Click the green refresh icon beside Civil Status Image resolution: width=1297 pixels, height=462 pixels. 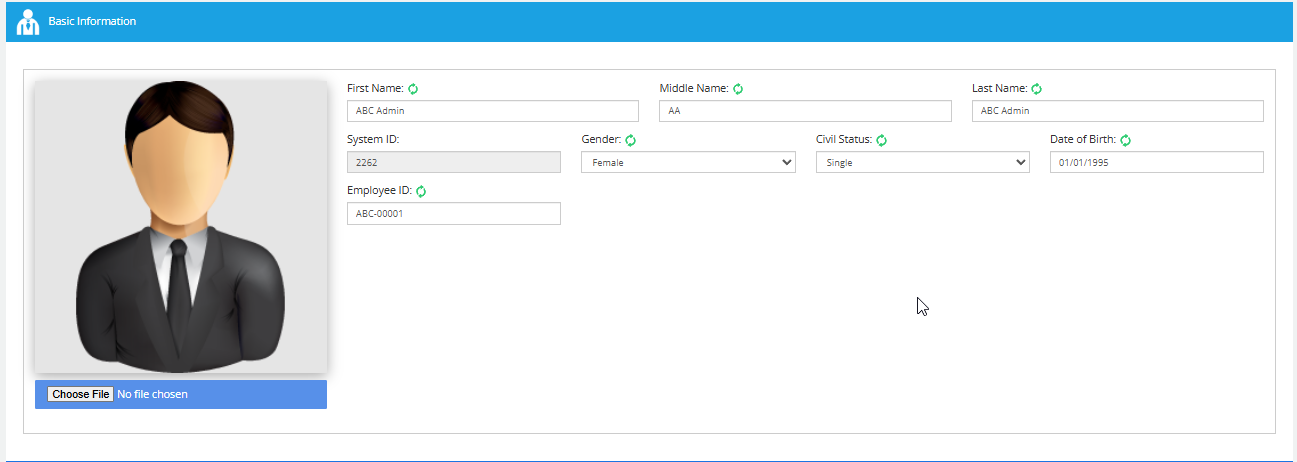(x=882, y=141)
